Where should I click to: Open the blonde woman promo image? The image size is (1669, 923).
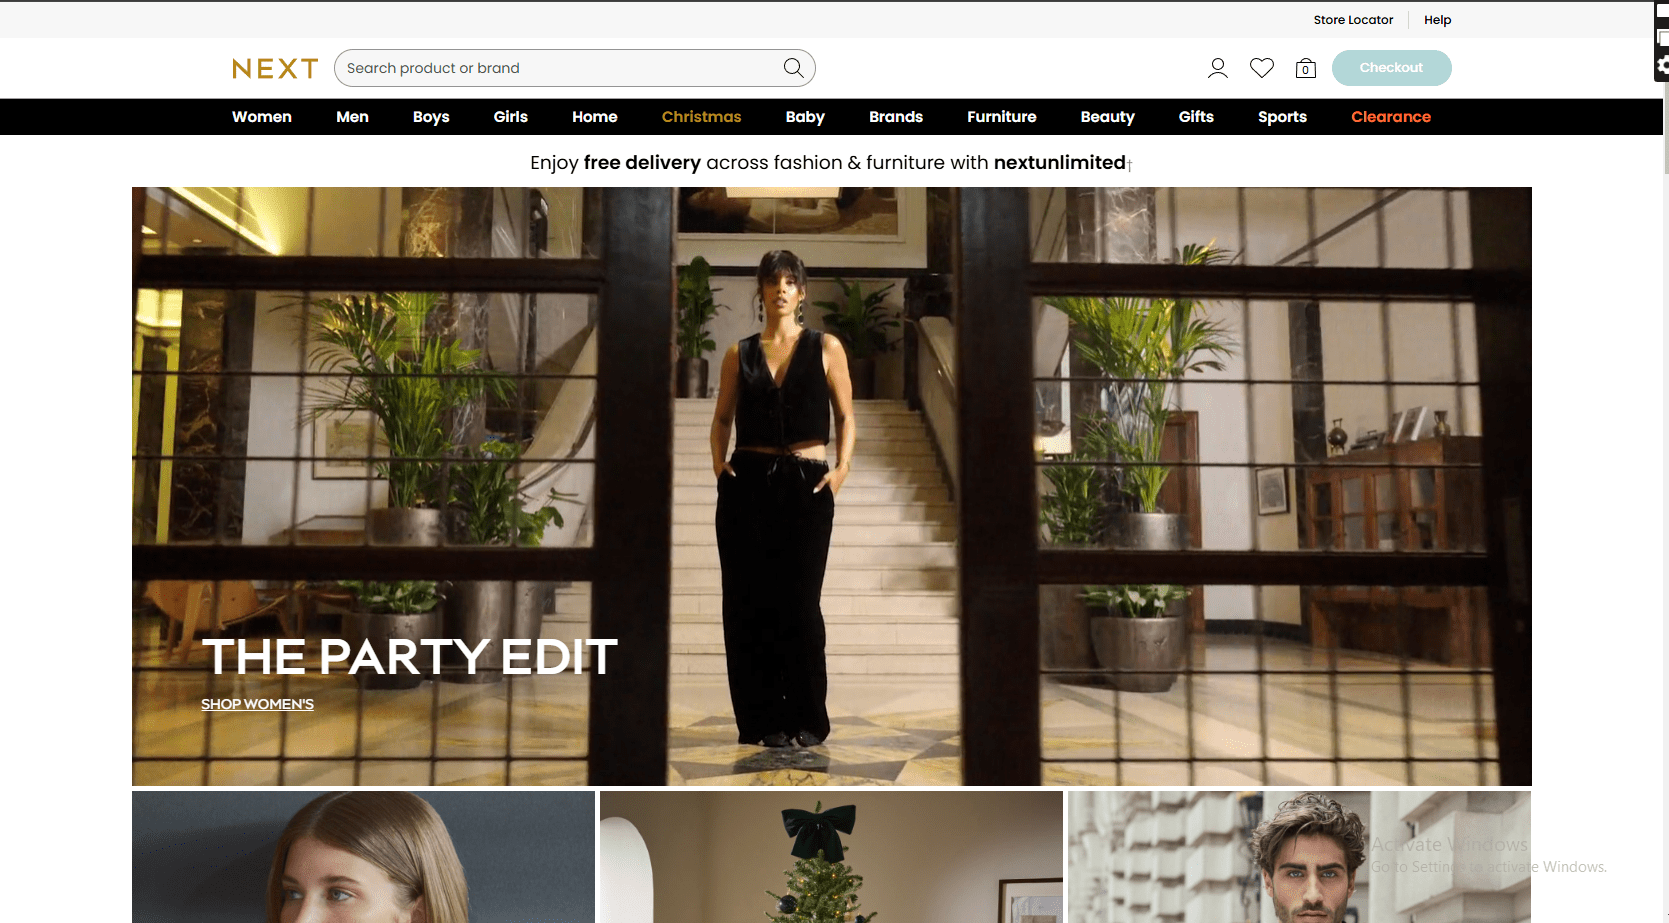tap(363, 857)
